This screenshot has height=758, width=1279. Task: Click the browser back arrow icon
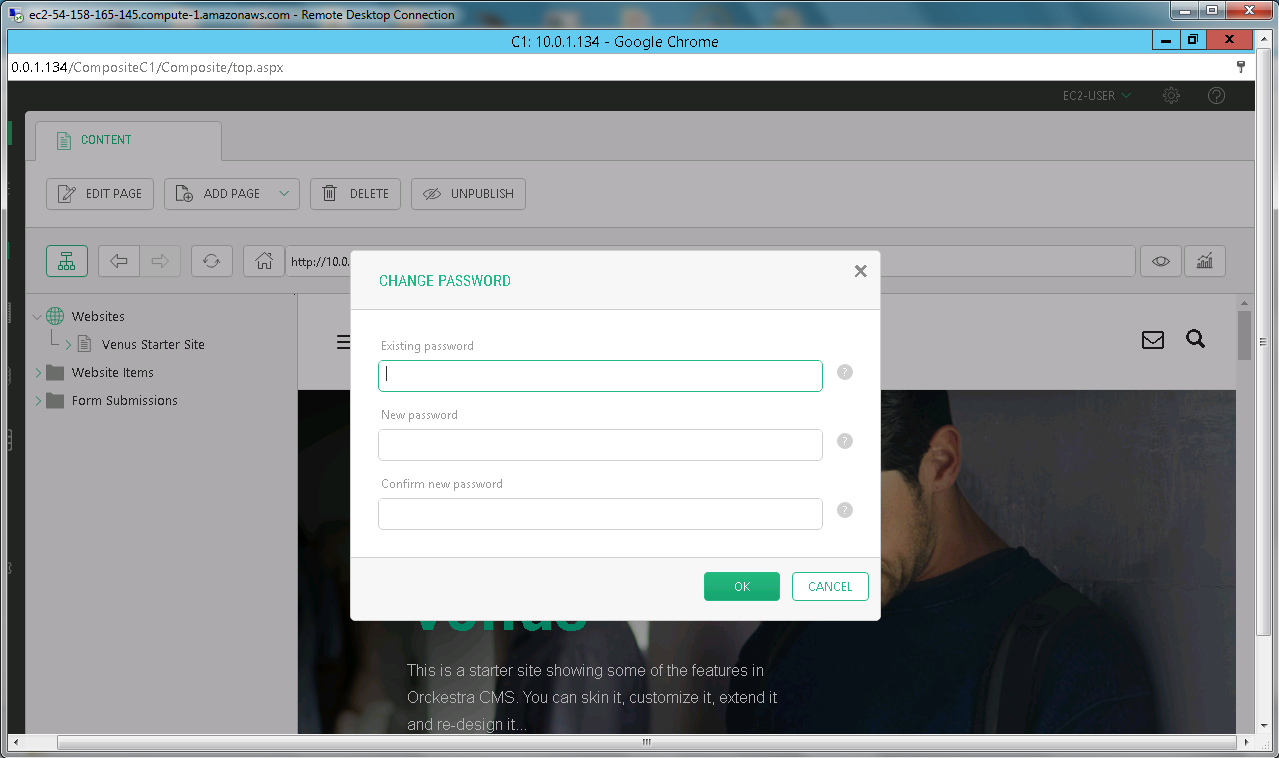pyautogui.click(x=118, y=261)
